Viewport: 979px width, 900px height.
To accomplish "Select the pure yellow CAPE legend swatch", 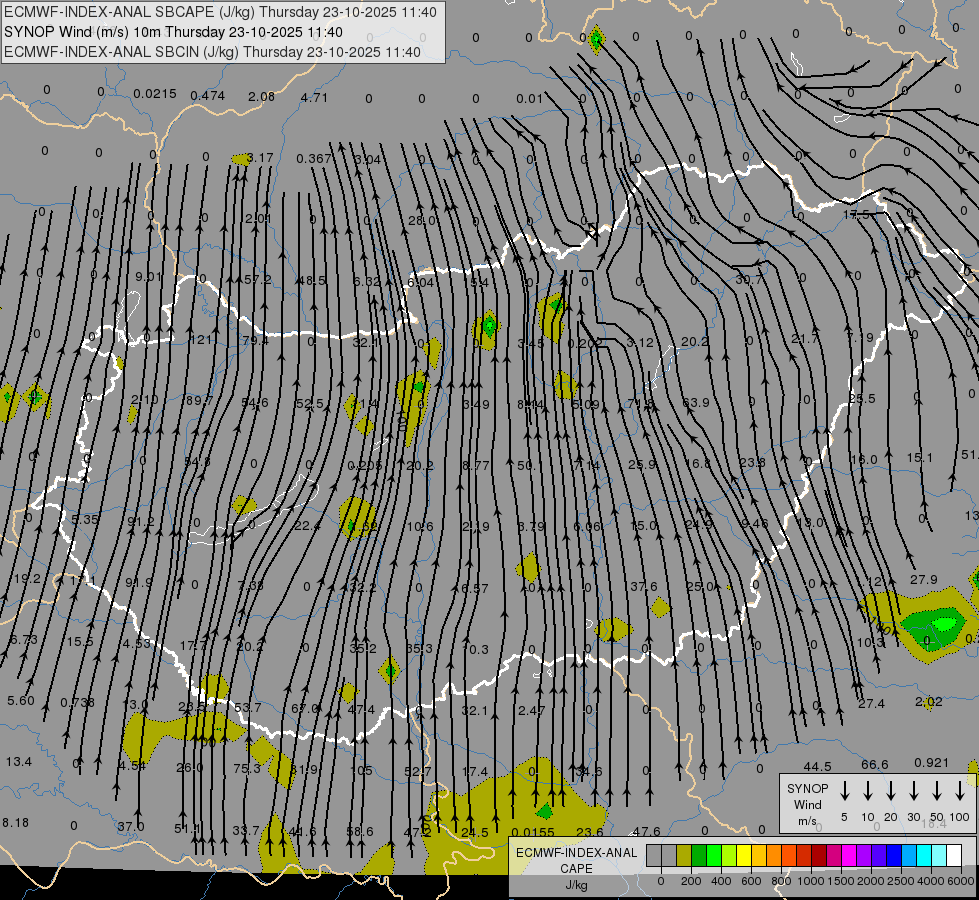I will click(744, 856).
